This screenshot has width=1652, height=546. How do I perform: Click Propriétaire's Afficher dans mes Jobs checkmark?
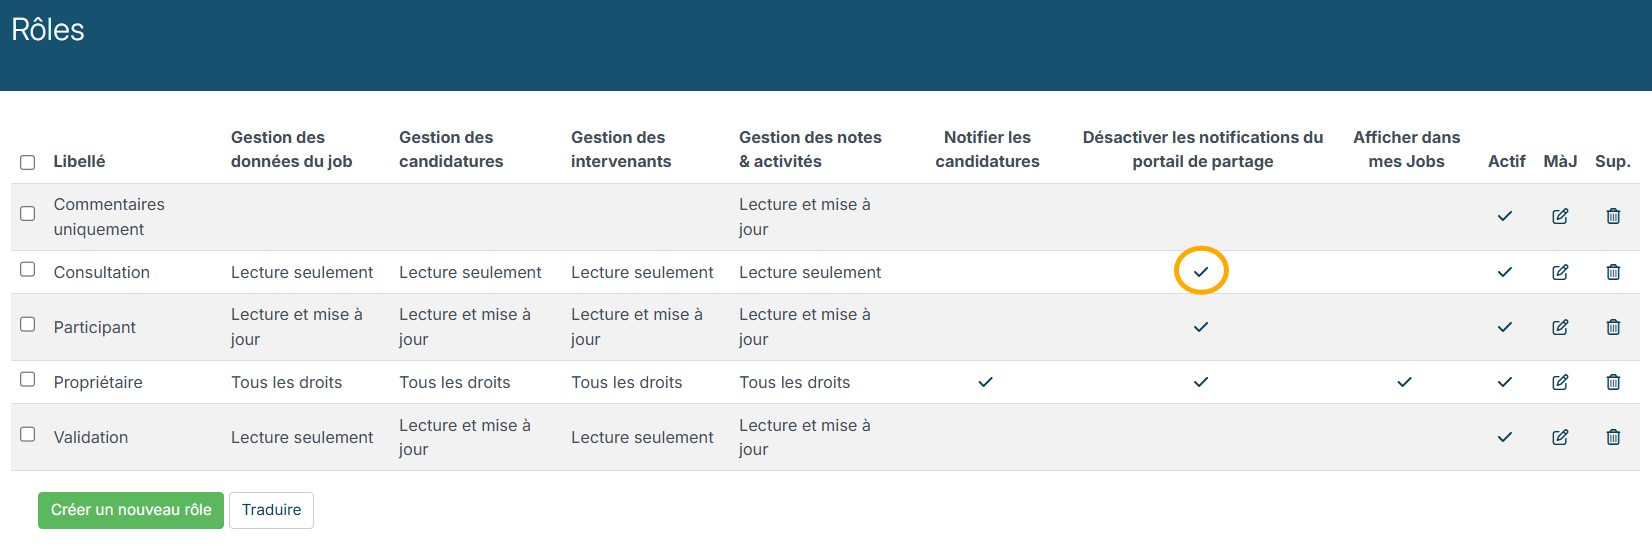point(1405,382)
